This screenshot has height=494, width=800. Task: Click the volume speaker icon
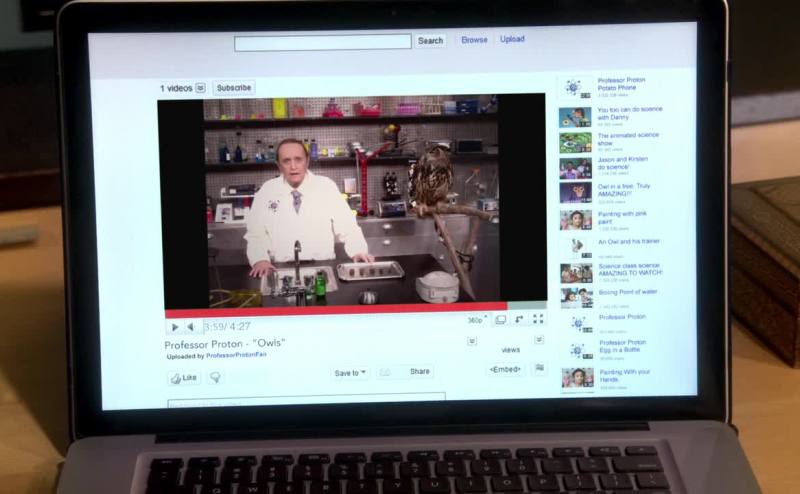click(190, 327)
